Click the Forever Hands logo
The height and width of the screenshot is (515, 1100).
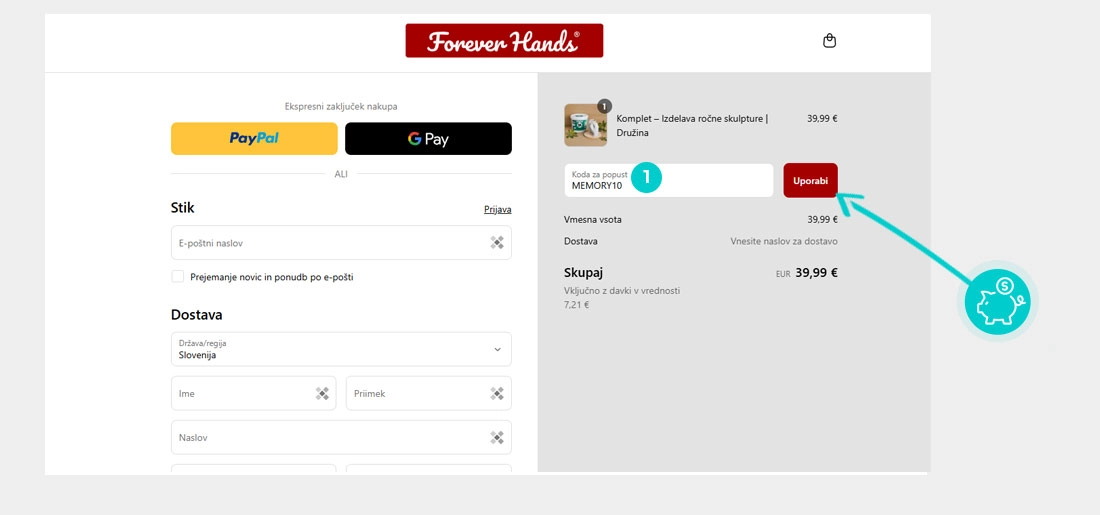point(504,41)
